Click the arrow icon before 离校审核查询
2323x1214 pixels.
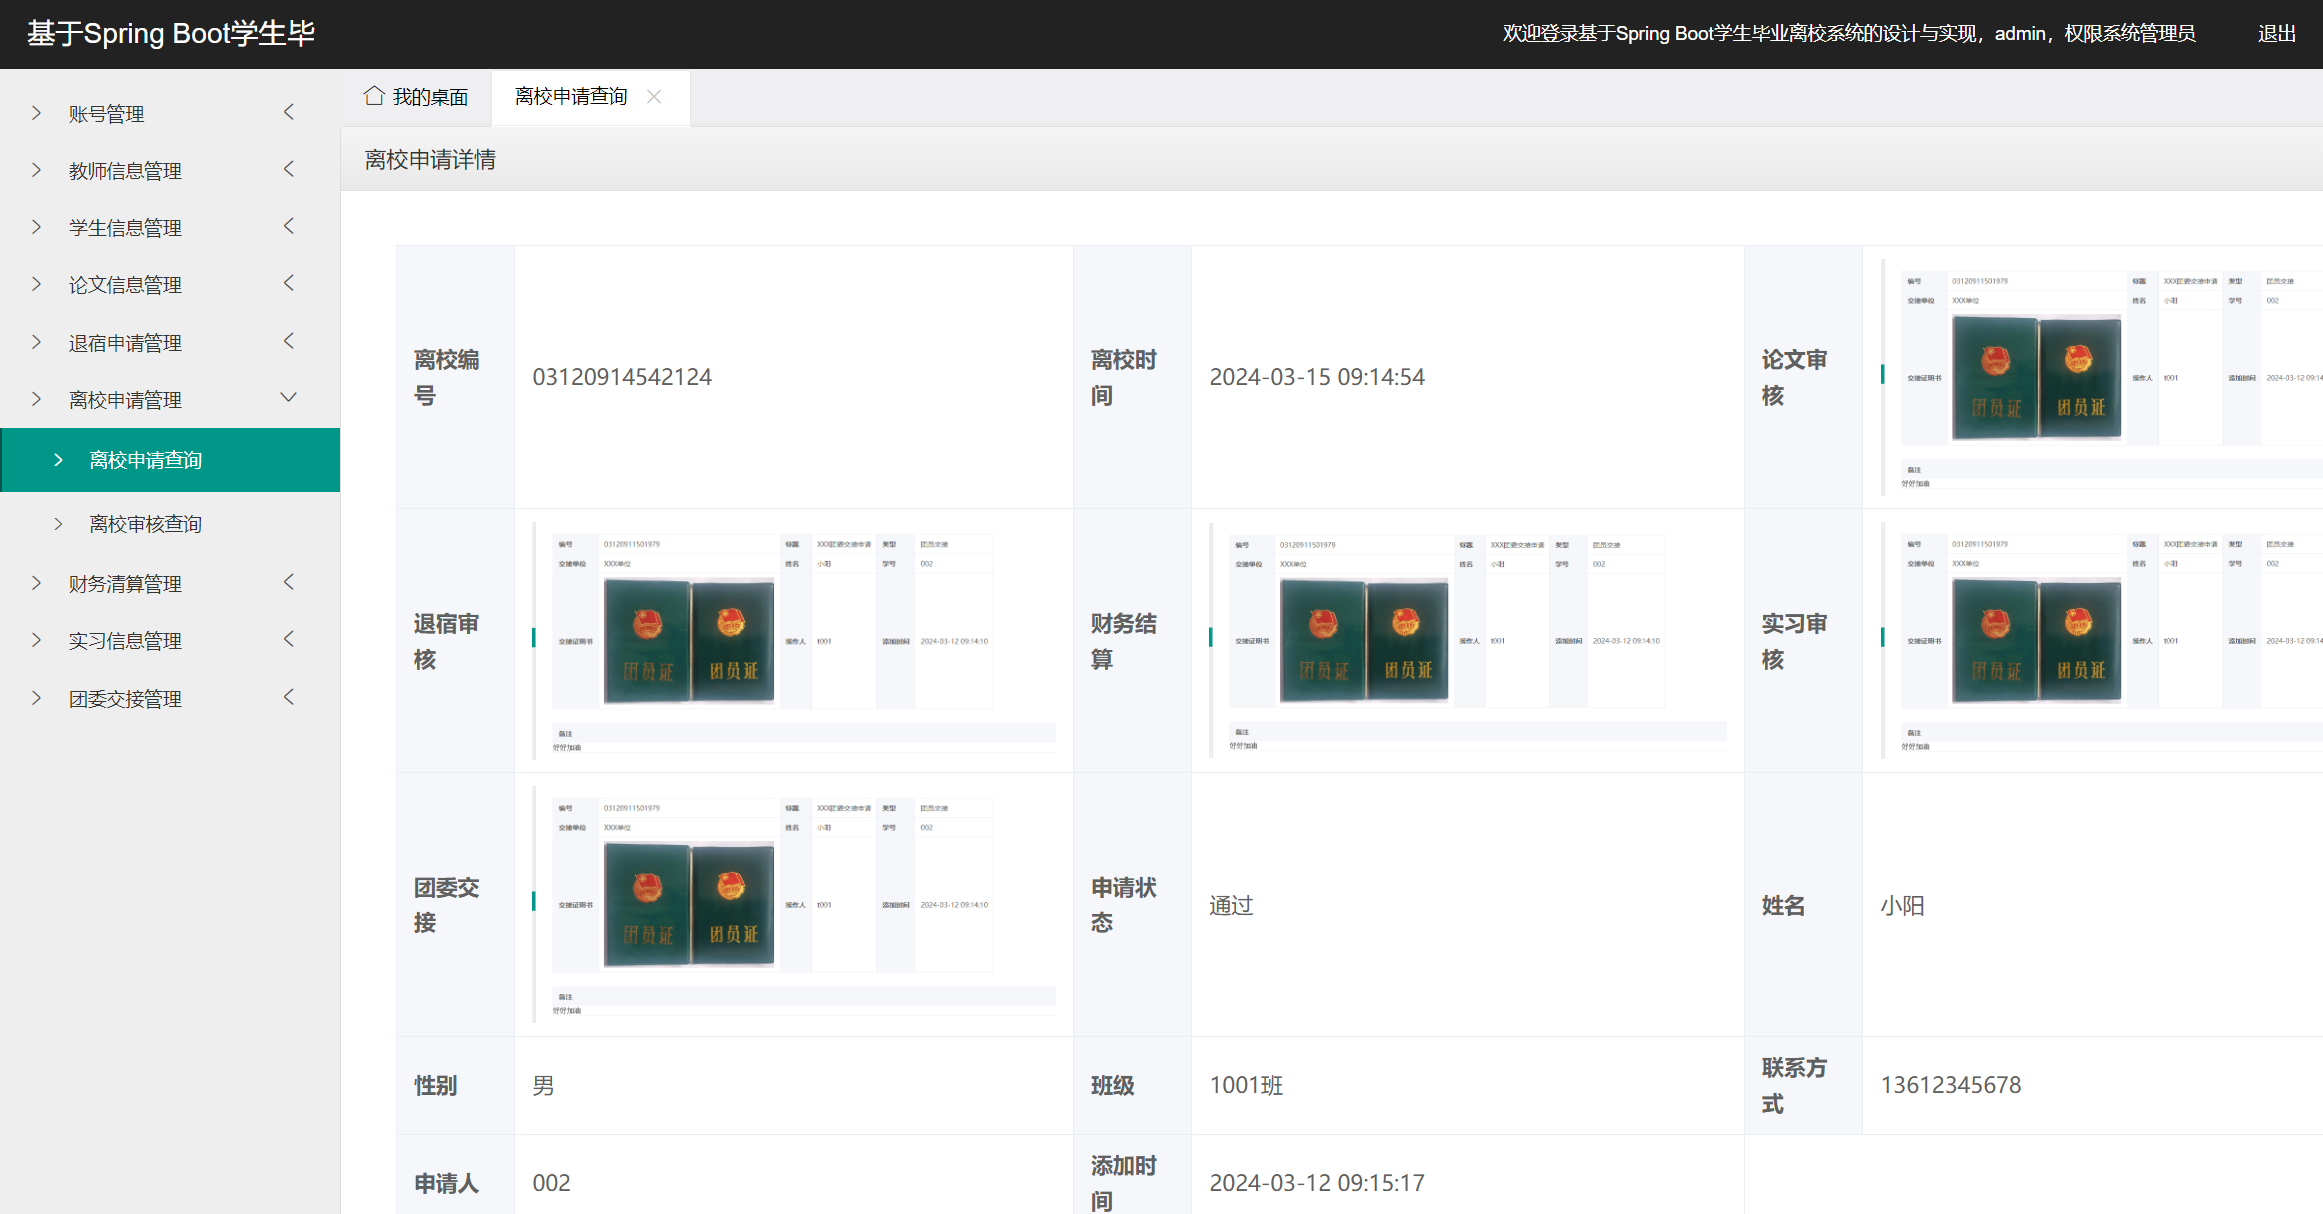(58, 524)
